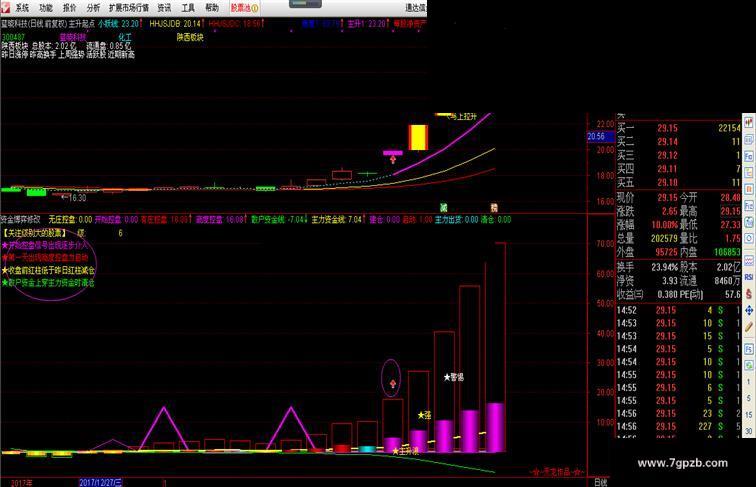Viewport: 756px width, 487px height.
Task: Click the 买三 29.12 bid row
Action: point(679,155)
